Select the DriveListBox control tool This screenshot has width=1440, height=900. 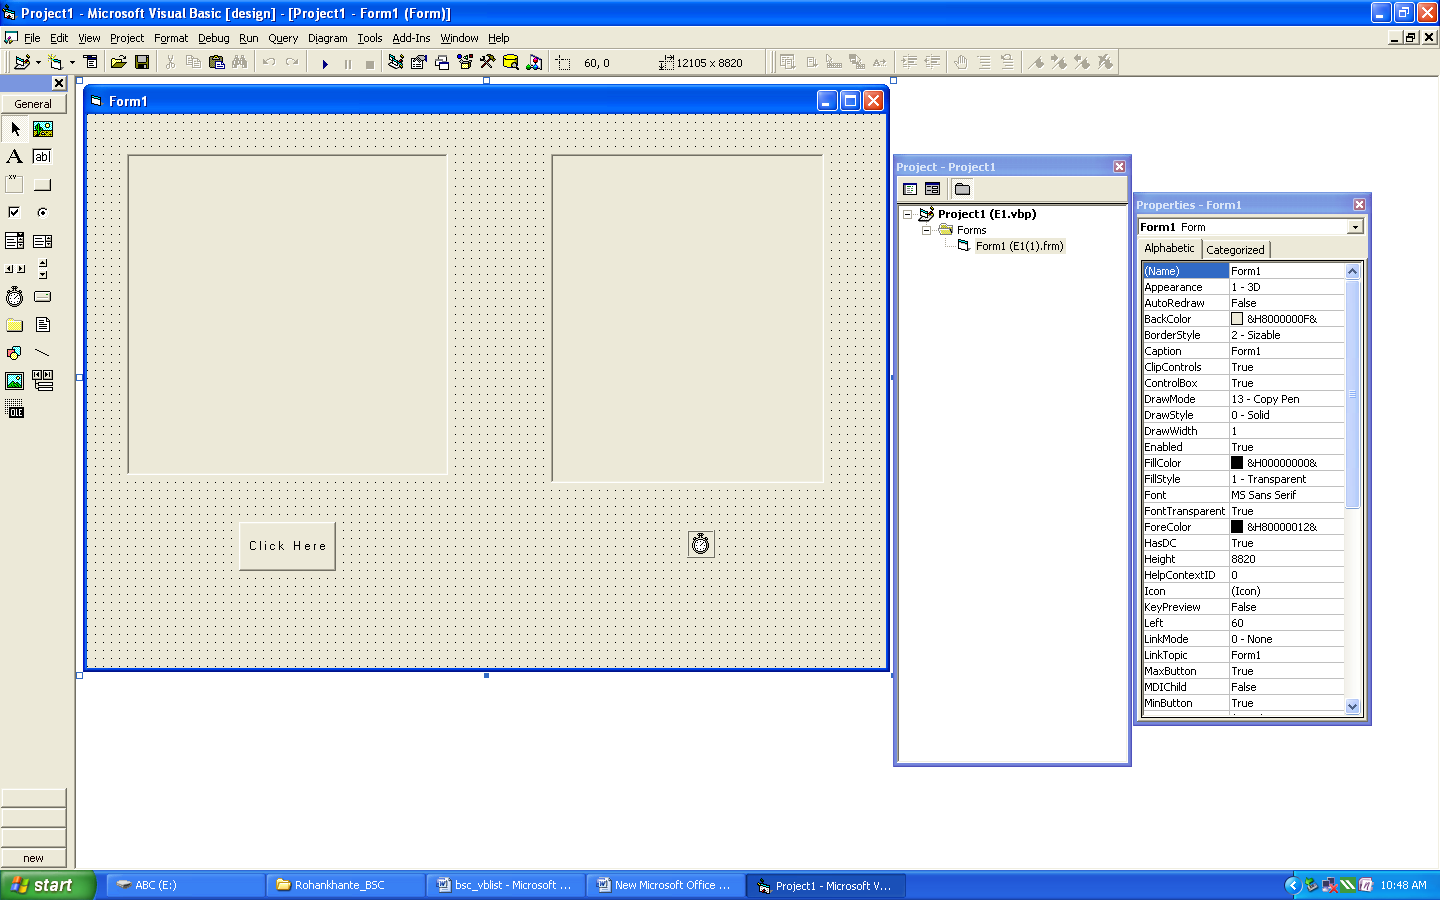[43, 297]
